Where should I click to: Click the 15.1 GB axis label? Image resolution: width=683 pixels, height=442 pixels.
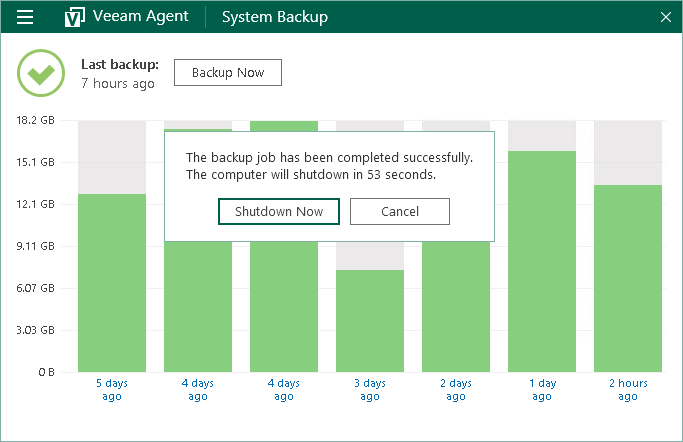35,162
